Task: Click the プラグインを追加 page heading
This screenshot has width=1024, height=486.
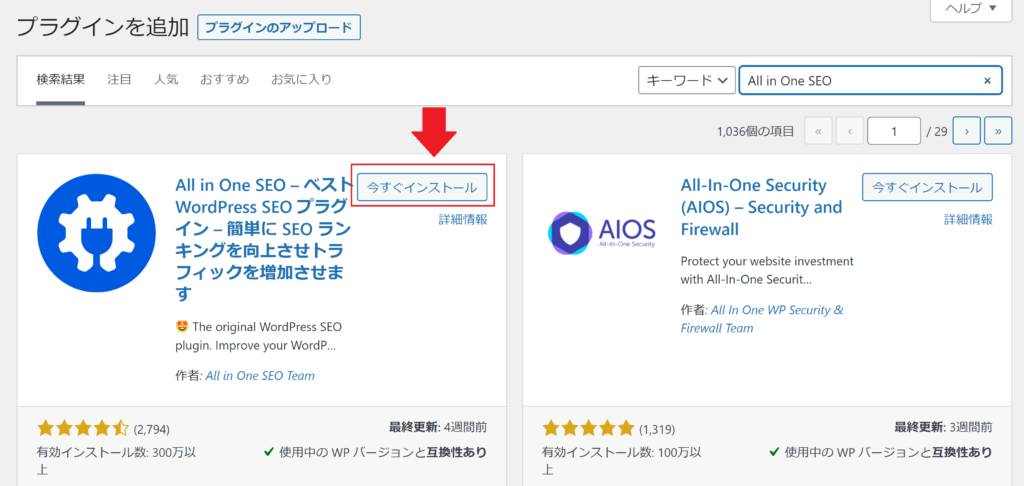Action: 102,28
